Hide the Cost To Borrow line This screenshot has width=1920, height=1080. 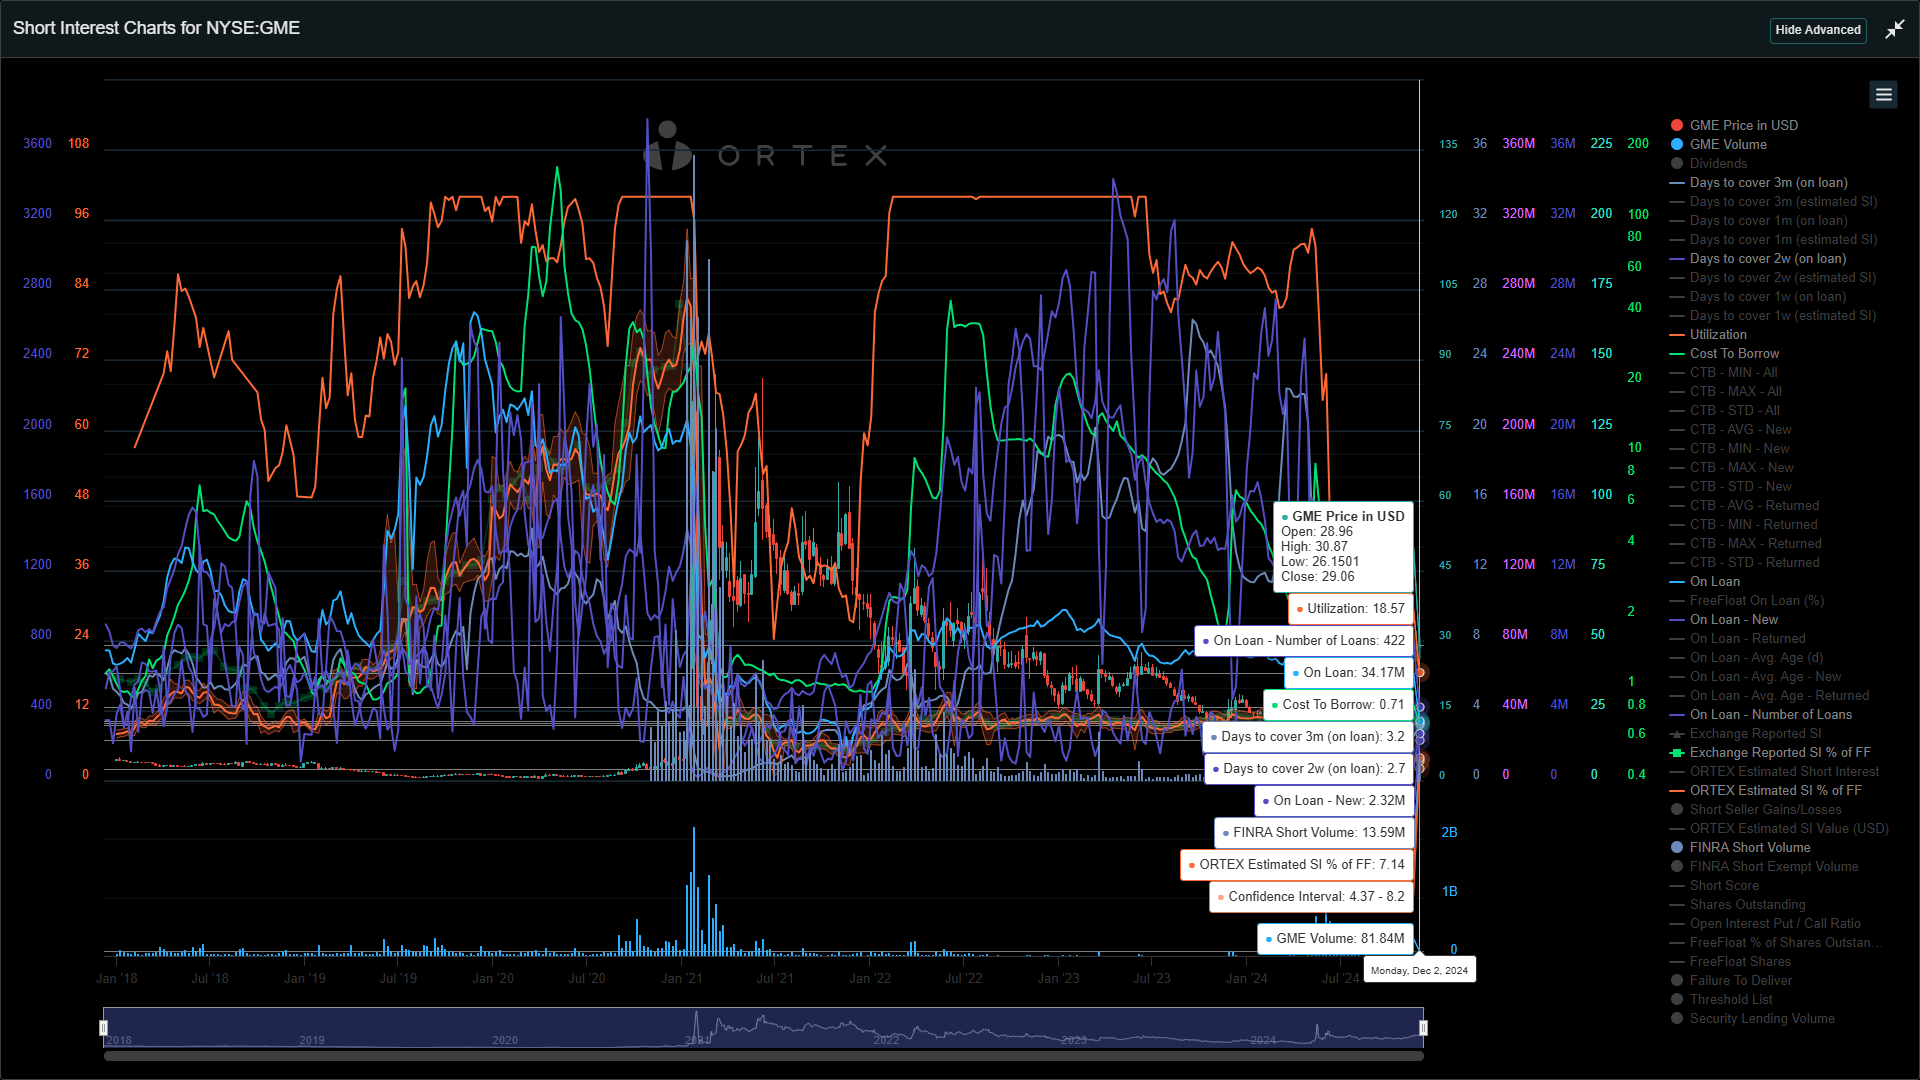[1734, 353]
